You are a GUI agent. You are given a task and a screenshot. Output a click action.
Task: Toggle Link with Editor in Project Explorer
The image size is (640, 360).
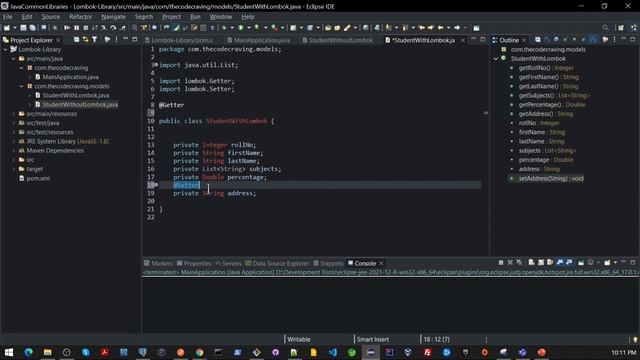click(85, 40)
